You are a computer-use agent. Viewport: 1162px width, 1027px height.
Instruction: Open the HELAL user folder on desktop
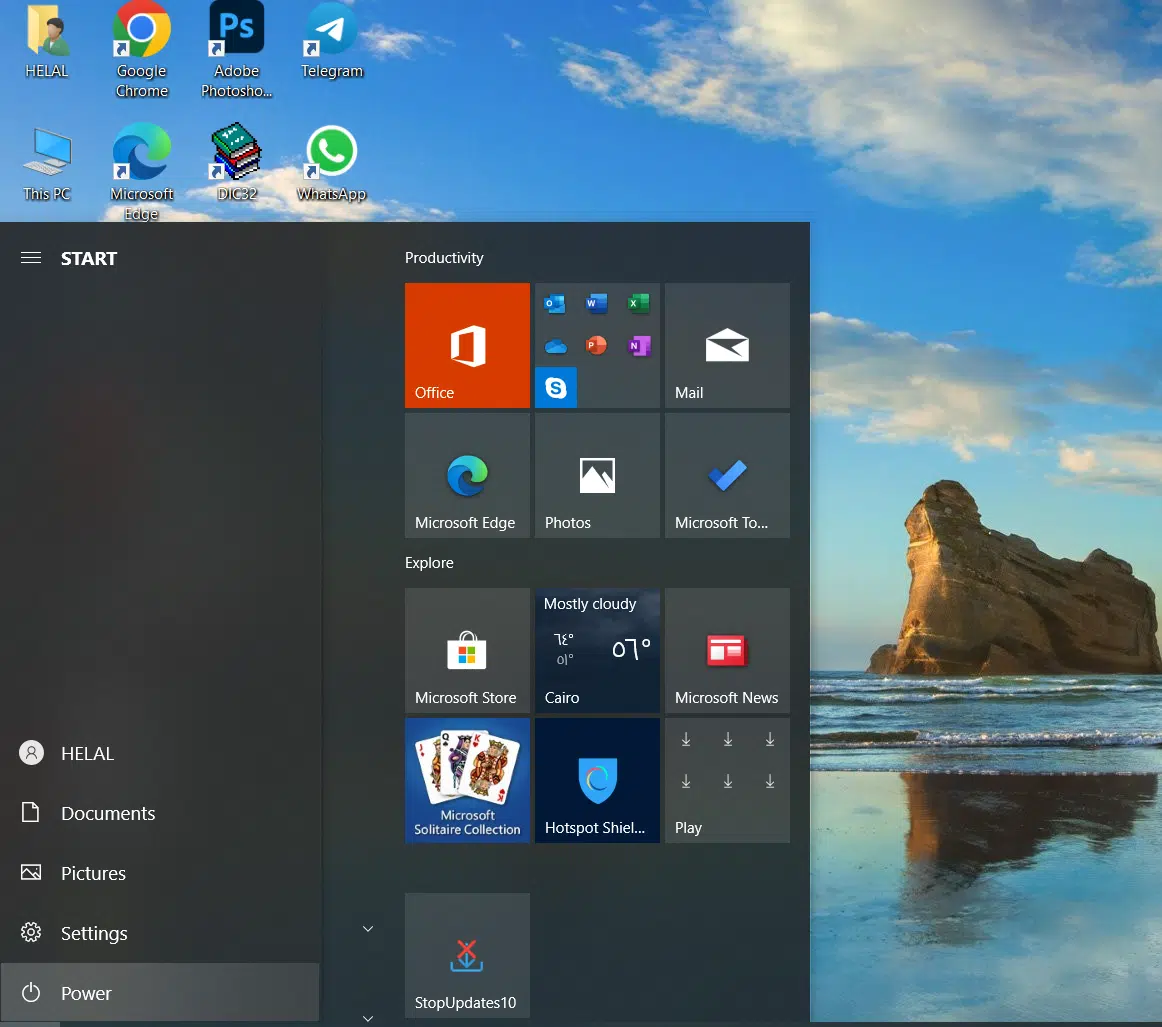pyautogui.click(x=47, y=41)
